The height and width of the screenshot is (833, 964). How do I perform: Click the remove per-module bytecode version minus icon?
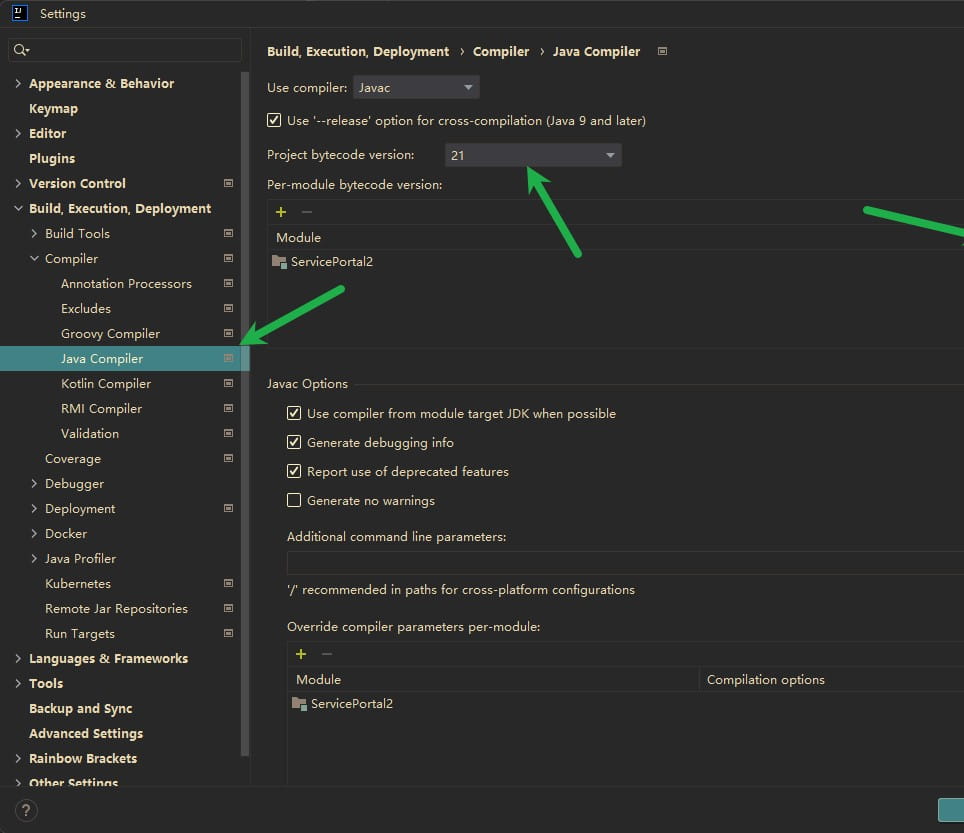click(307, 212)
